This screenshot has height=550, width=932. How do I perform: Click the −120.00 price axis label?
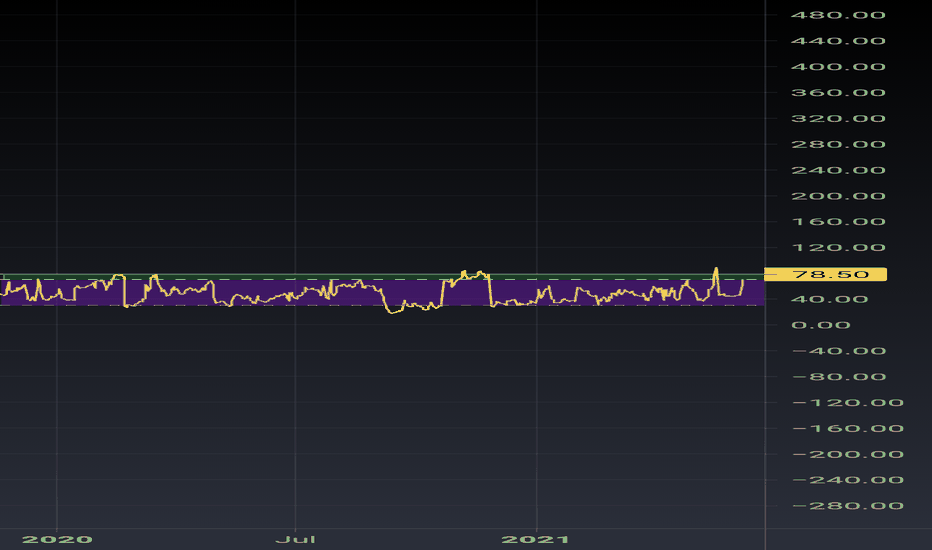click(x=848, y=403)
